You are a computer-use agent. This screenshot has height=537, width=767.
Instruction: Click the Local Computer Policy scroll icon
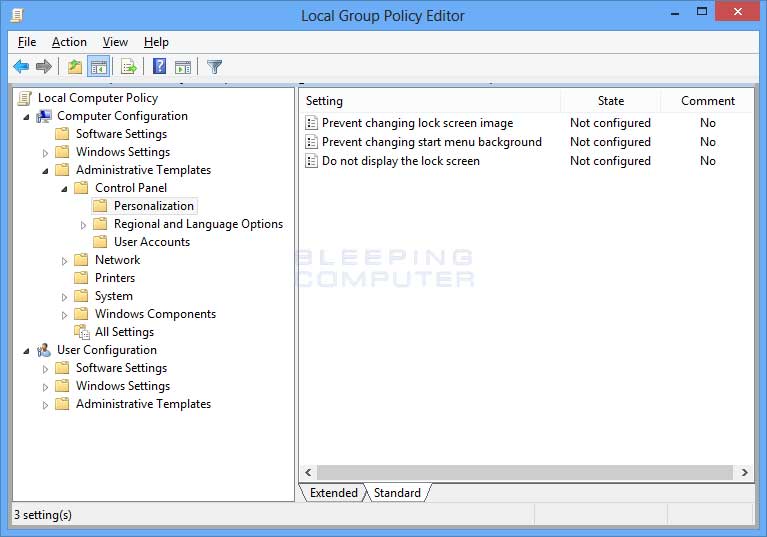[x=24, y=98]
